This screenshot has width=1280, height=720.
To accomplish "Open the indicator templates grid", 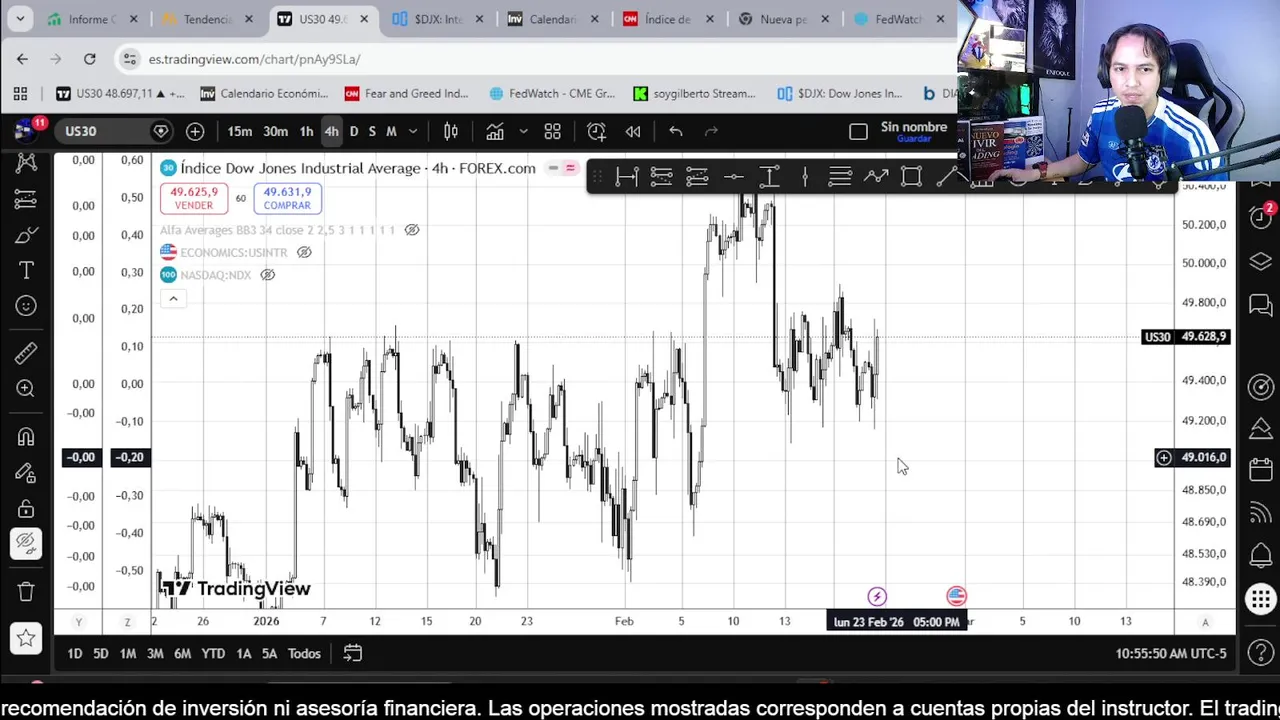I will click(552, 131).
